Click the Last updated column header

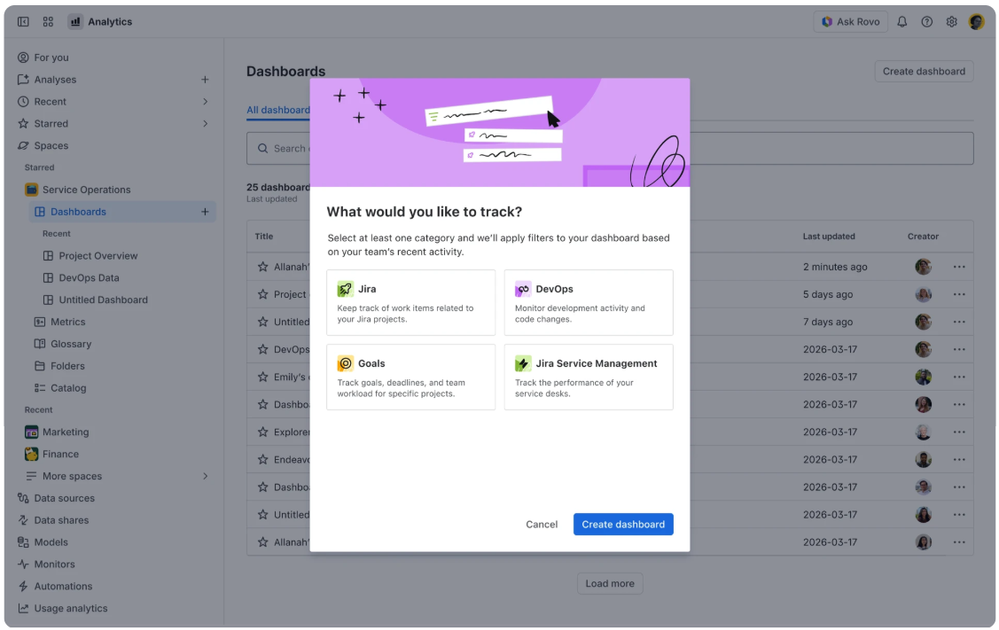tap(829, 236)
